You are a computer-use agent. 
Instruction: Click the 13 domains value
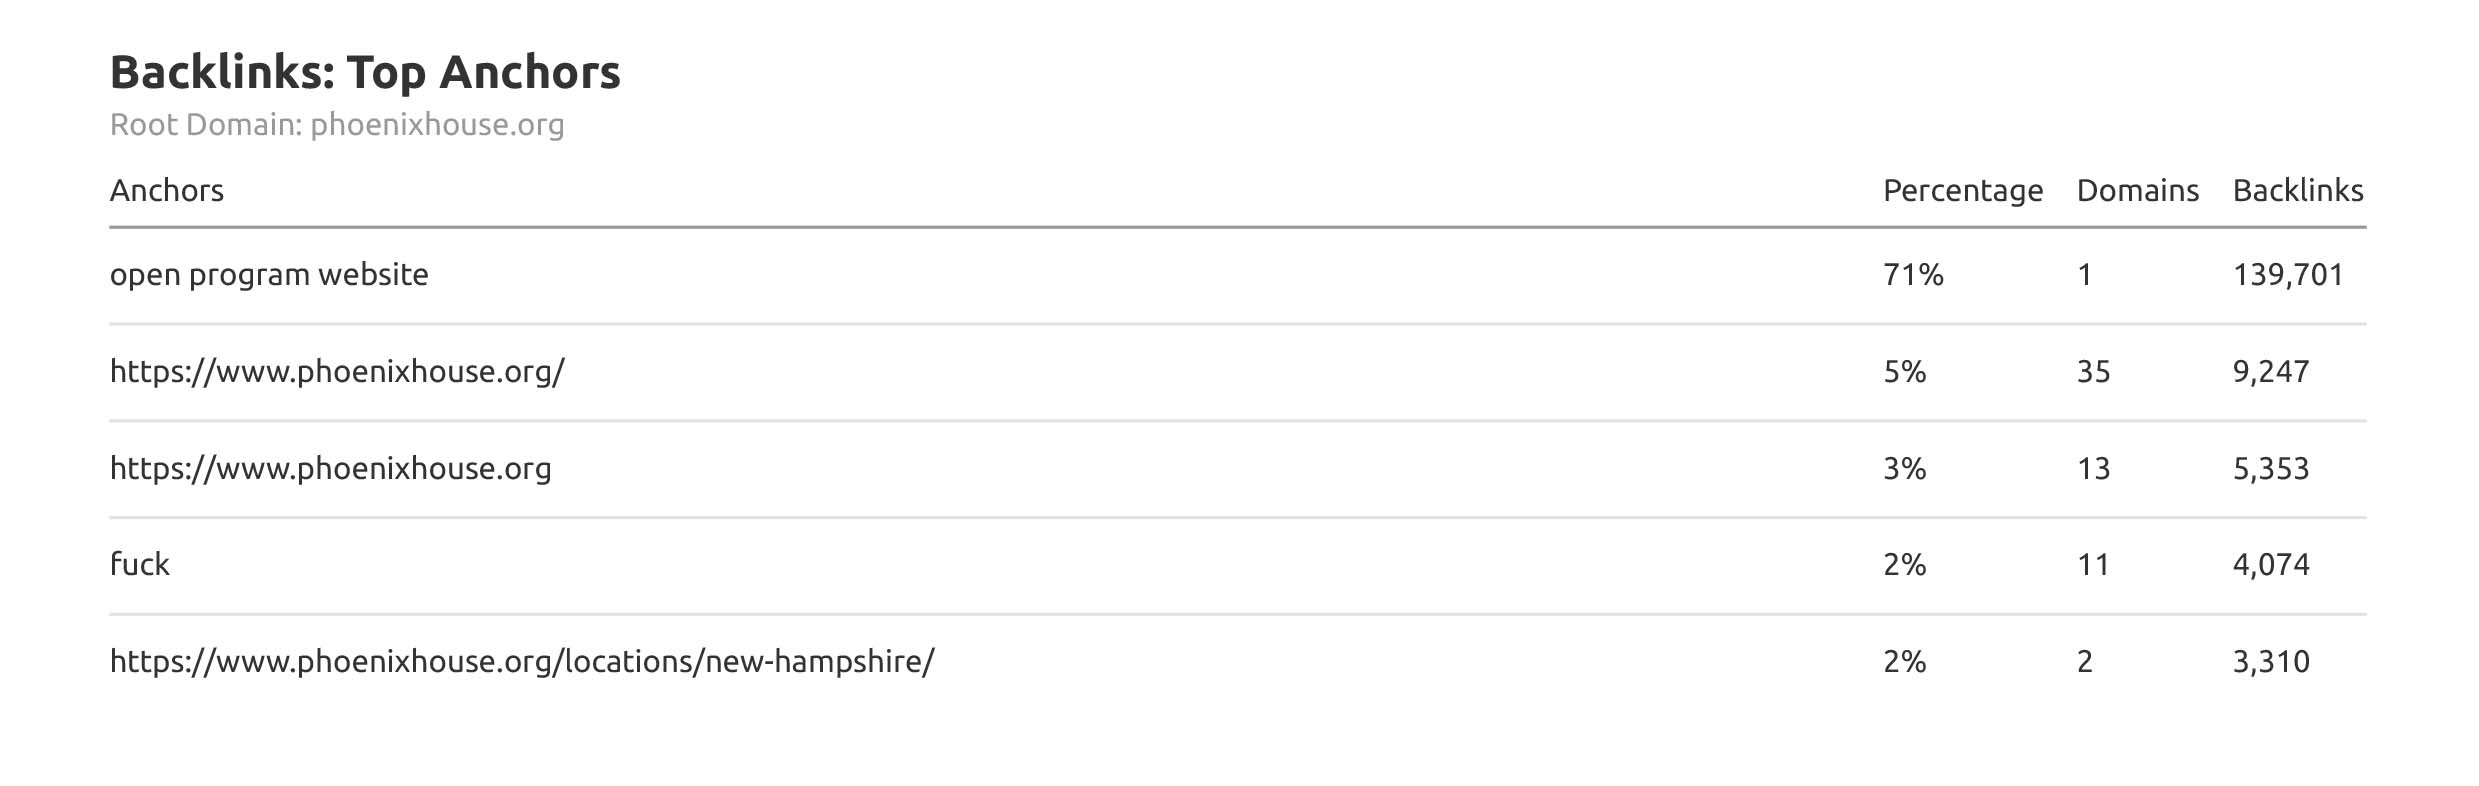(2093, 469)
